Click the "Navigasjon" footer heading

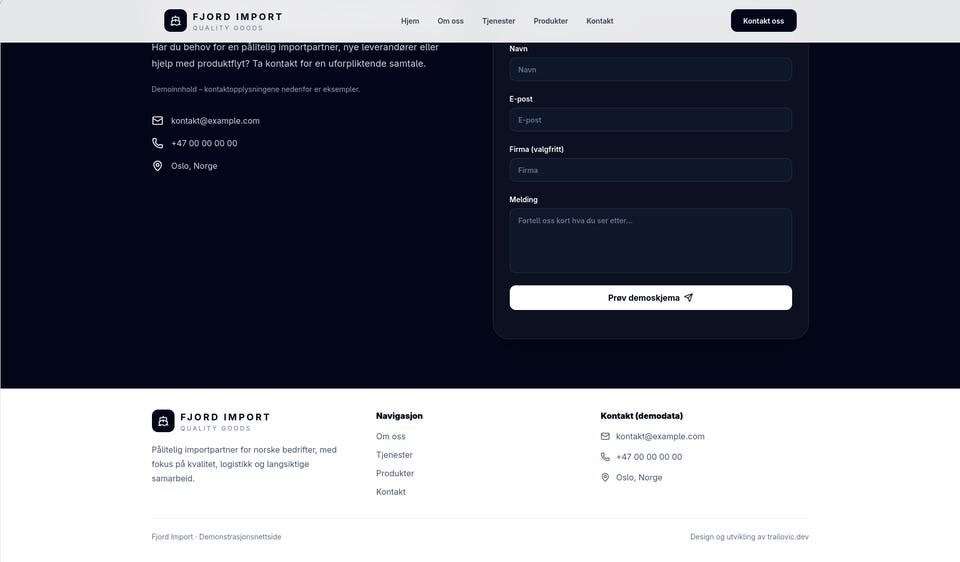399,416
